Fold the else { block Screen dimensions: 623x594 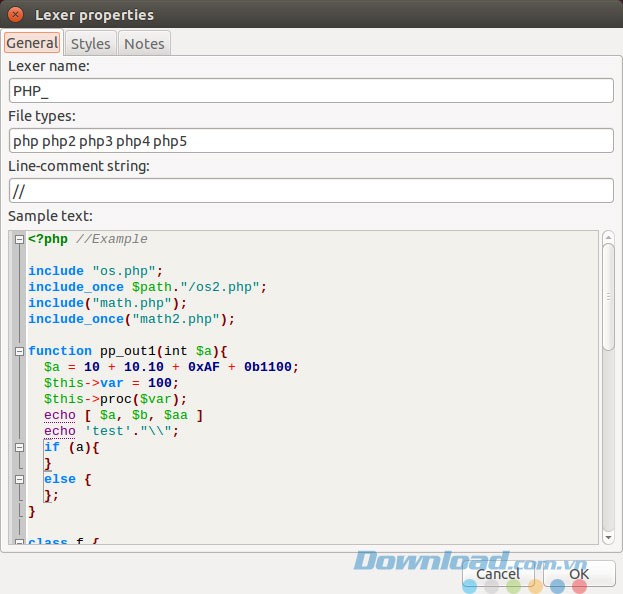tap(19, 479)
